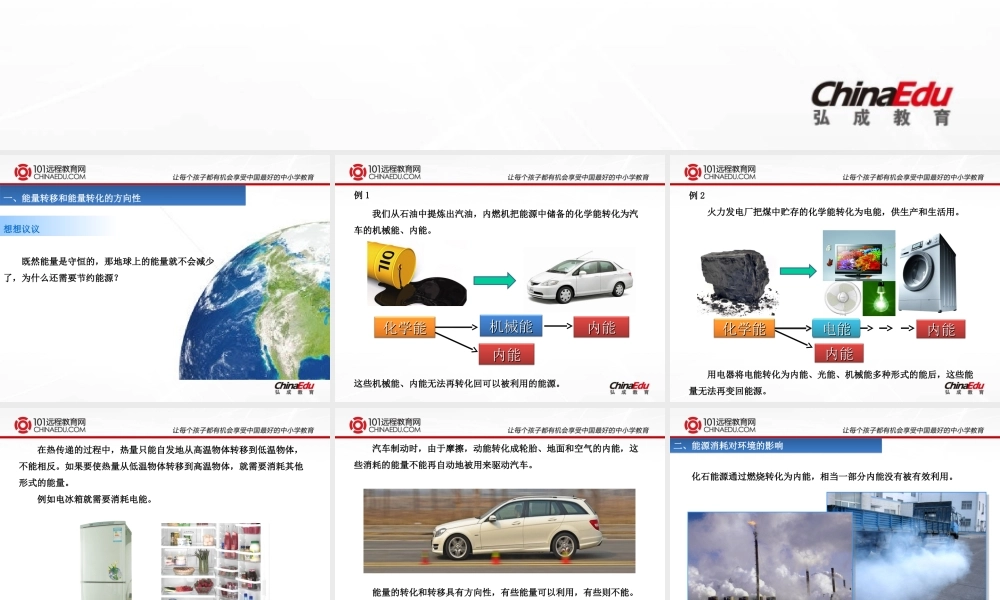This screenshot has width=1000, height=600.
Task: Click the white sedan car picture
Action: point(579,277)
